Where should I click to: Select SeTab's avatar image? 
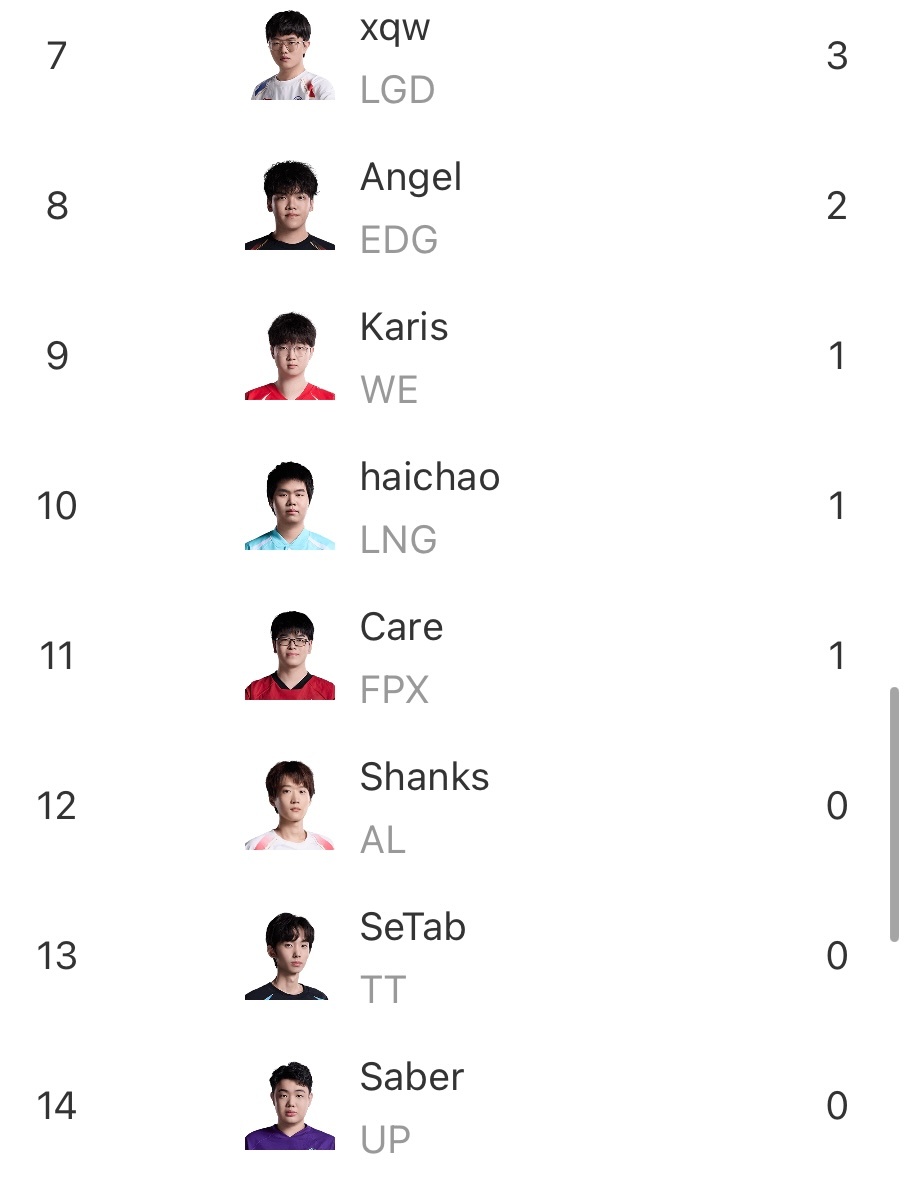[291, 955]
